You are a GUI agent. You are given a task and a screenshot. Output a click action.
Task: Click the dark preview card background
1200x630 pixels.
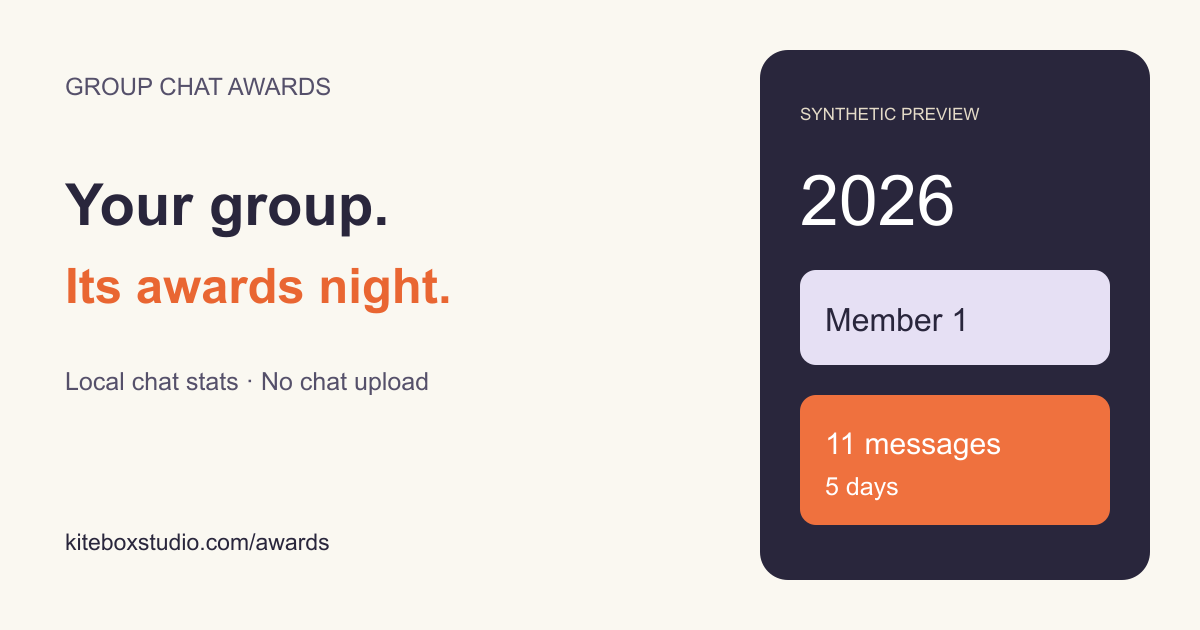(955, 555)
